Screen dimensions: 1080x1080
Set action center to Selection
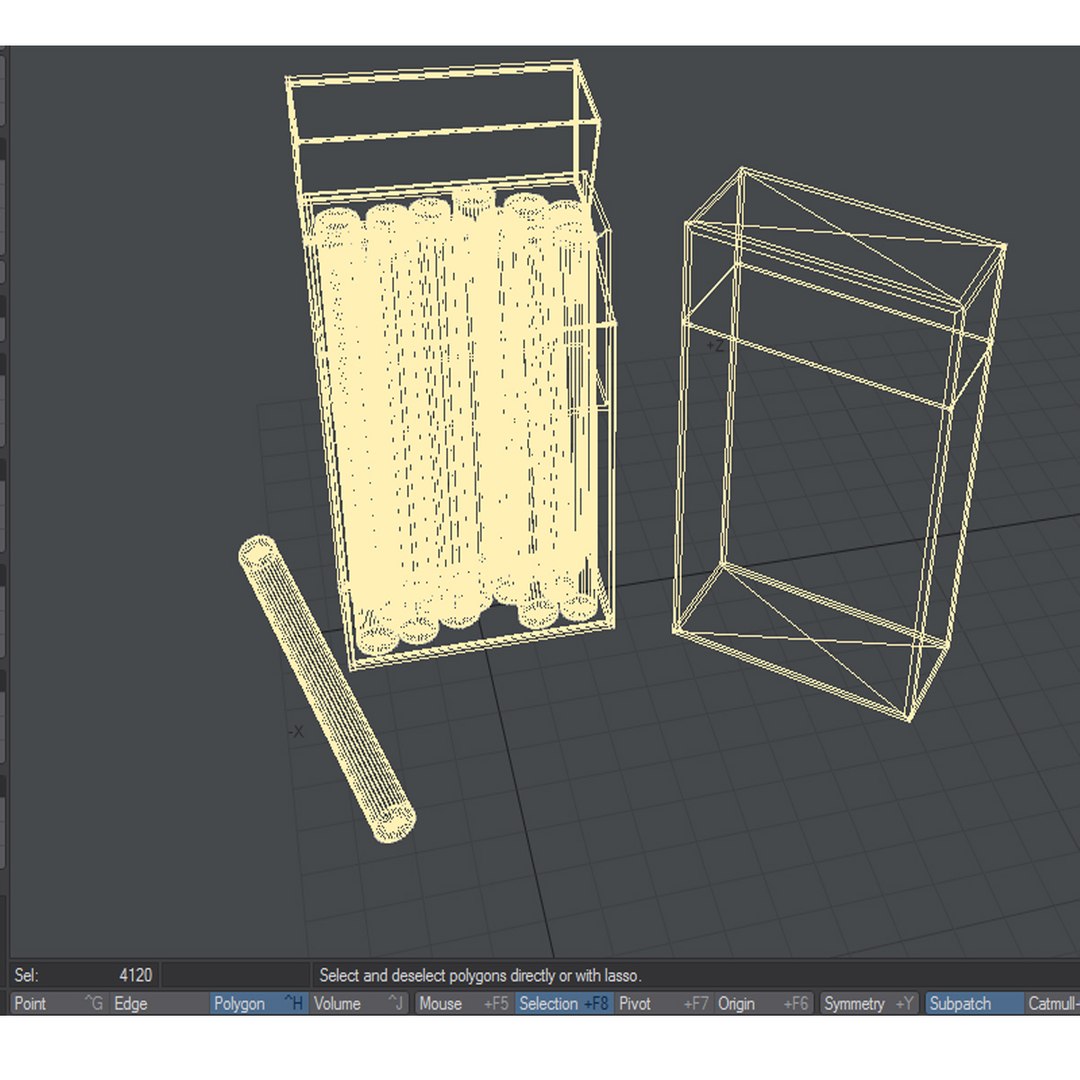click(564, 1003)
